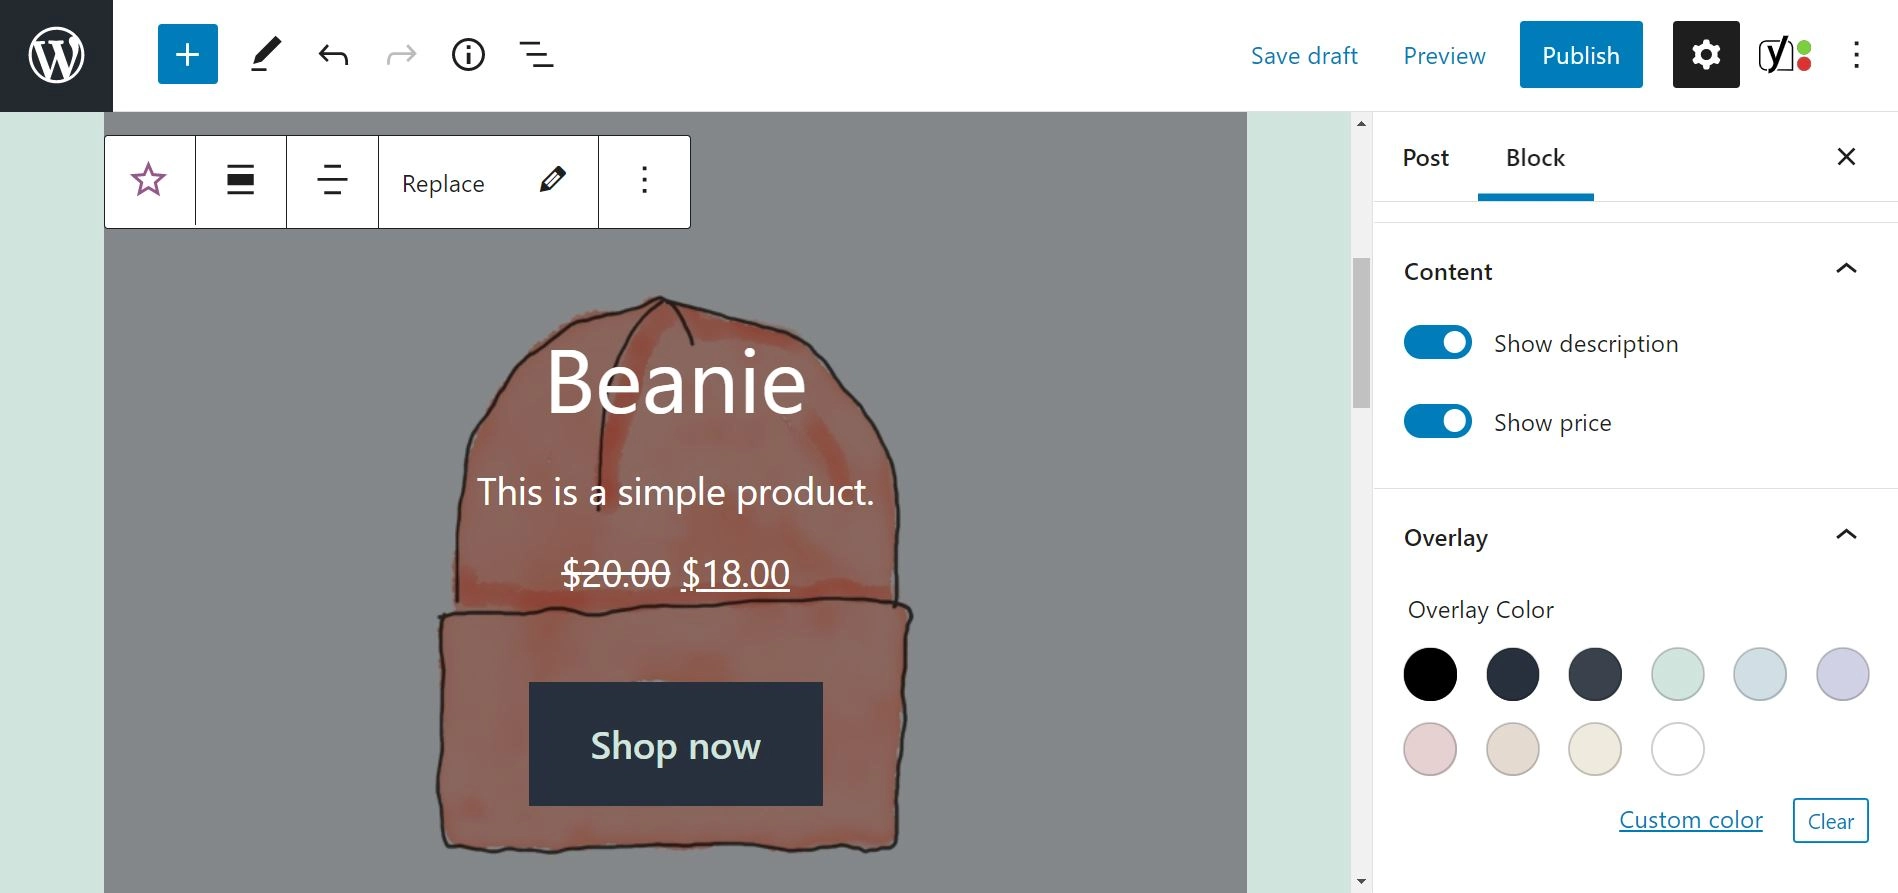Open the top-right three-dot options menu
Screen dimensions: 1898x893
point(1855,55)
